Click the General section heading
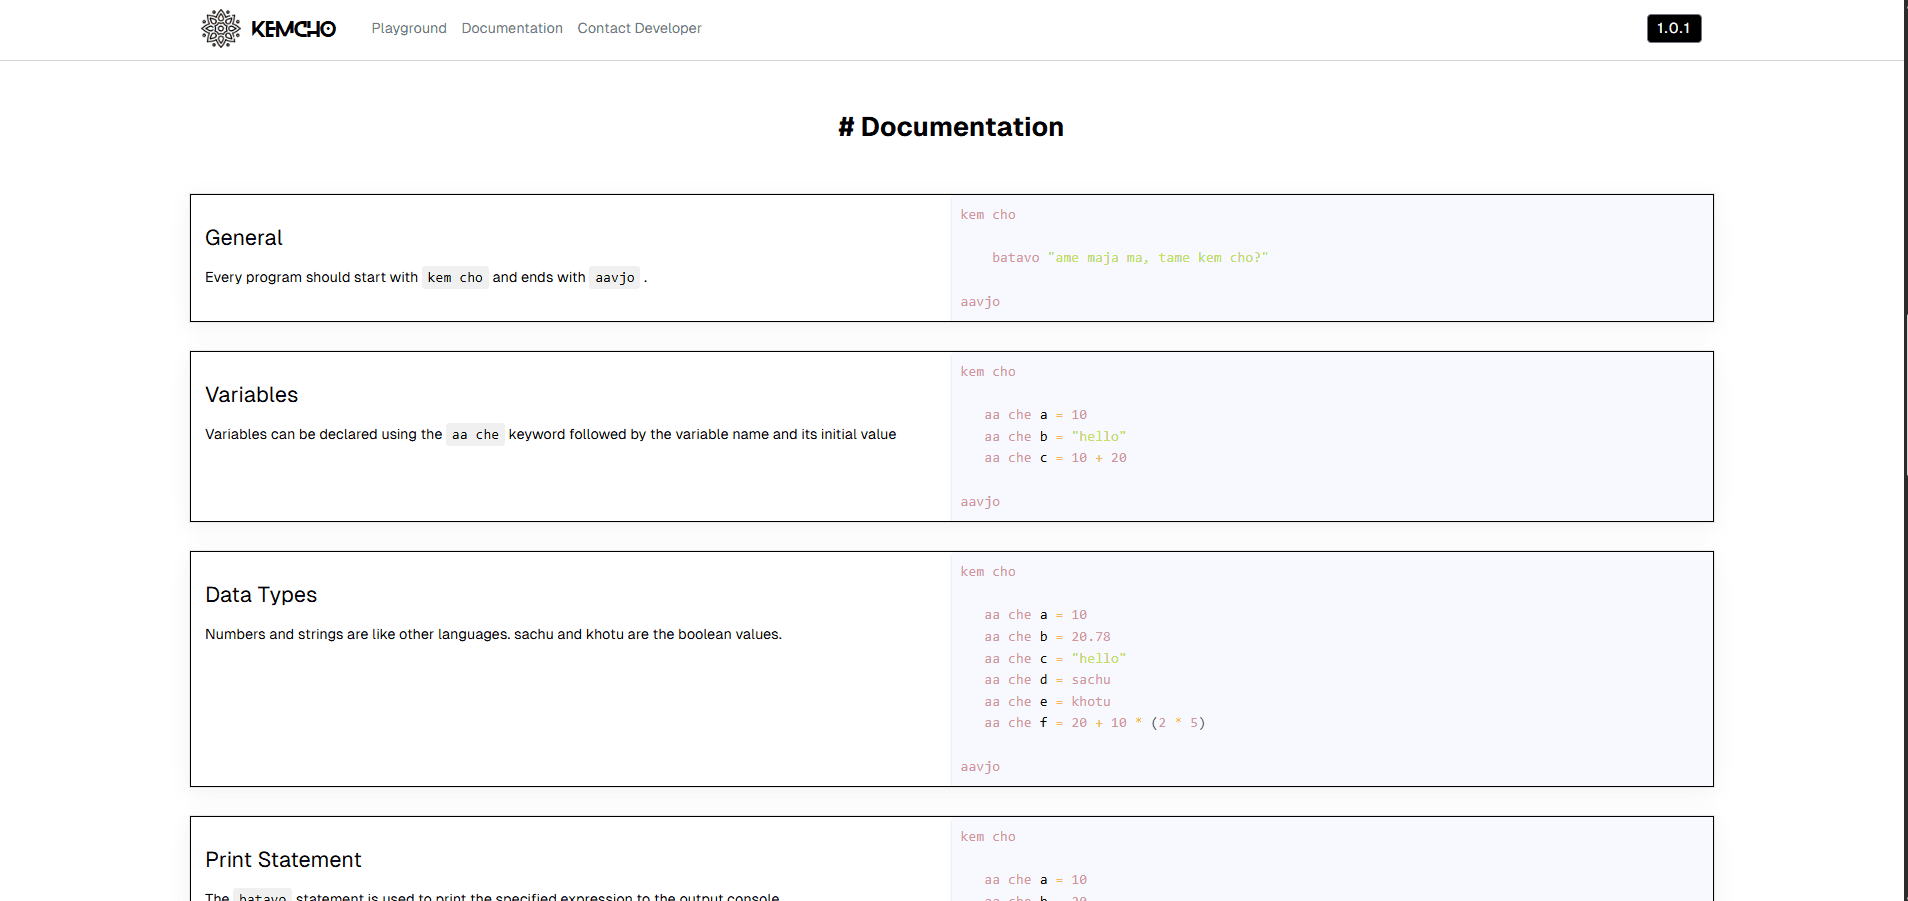This screenshot has height=901, width=1908. point(244,238)
